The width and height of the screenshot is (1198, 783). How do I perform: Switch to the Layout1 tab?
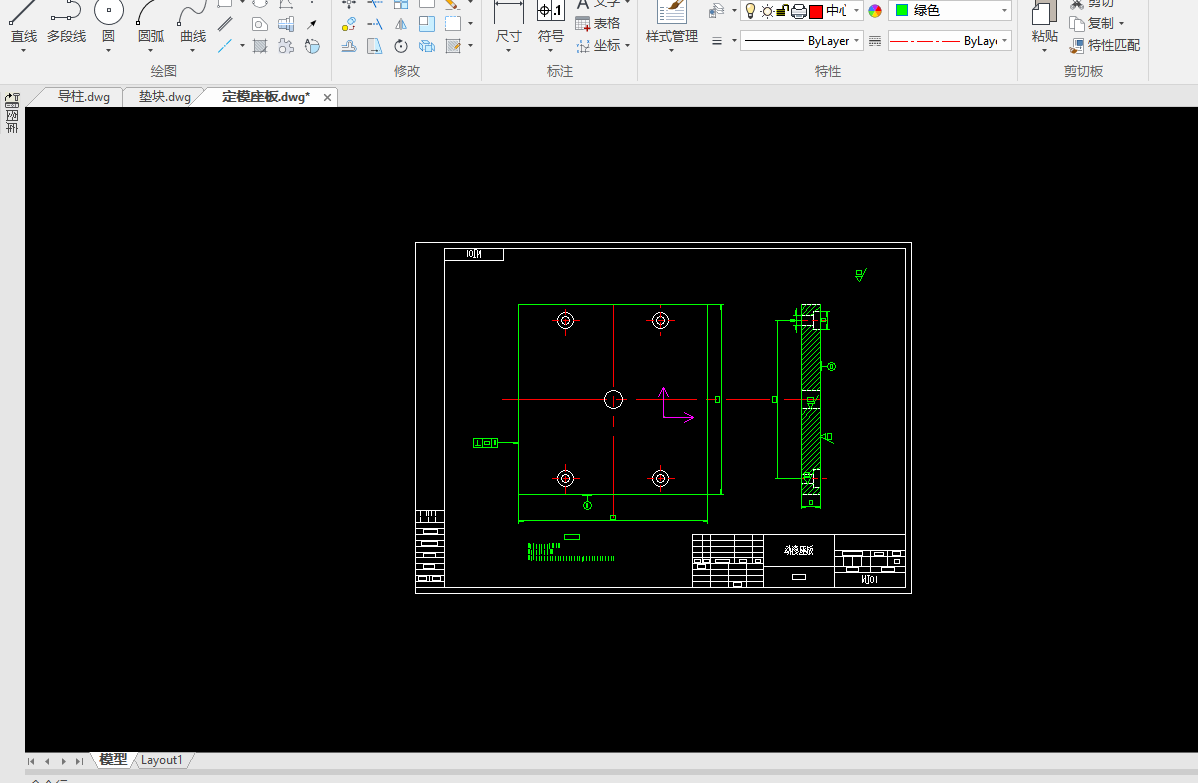click(161, 760)
